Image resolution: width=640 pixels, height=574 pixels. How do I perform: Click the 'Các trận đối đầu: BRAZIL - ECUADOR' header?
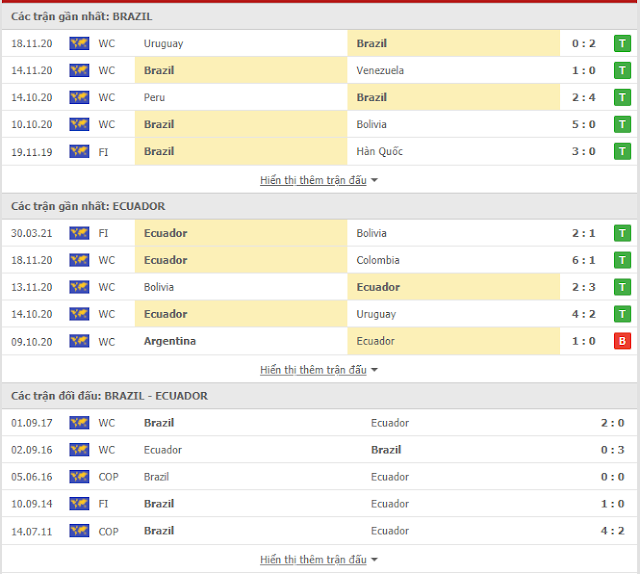(x=109, y=396)
